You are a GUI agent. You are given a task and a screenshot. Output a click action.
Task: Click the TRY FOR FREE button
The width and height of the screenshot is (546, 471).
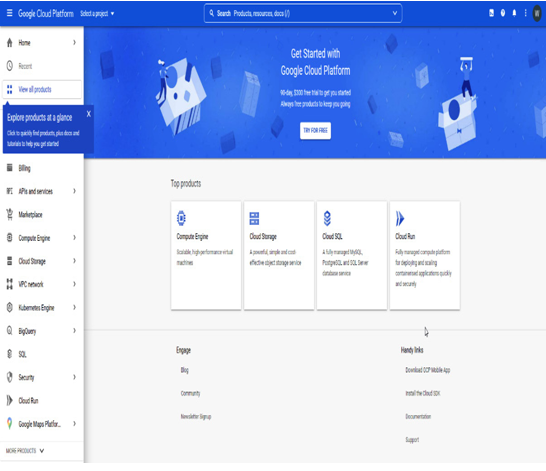click(315, 131)
